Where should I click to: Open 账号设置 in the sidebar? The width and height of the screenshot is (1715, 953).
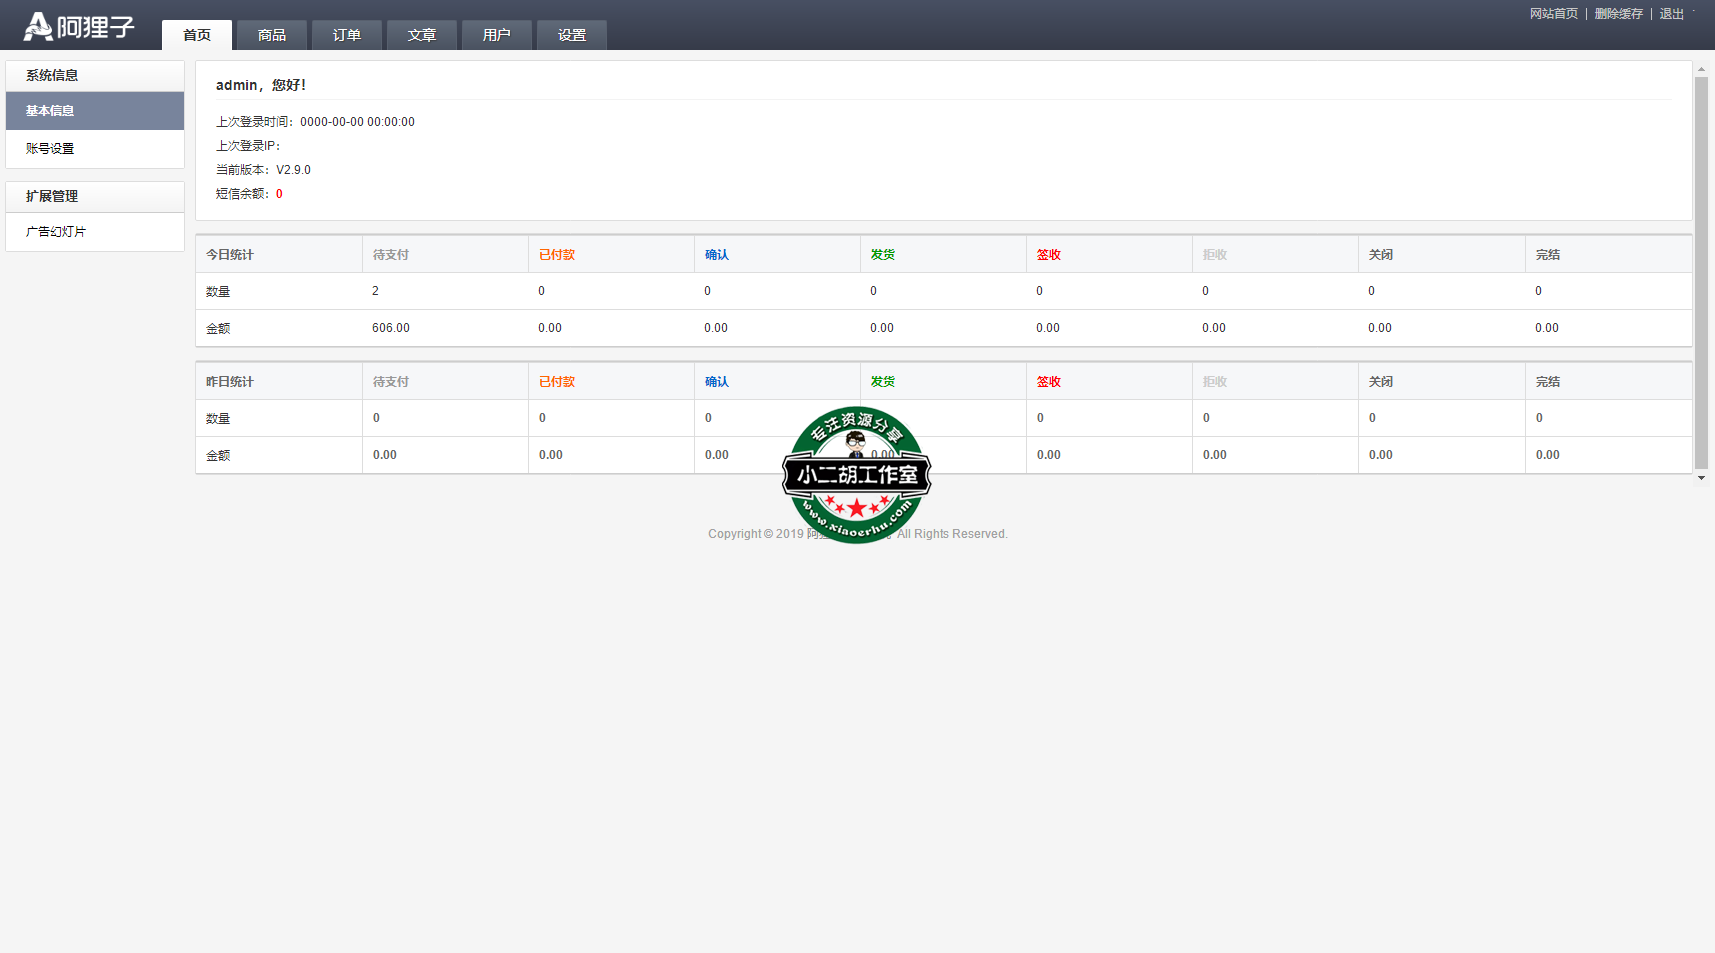click(95, 149)
